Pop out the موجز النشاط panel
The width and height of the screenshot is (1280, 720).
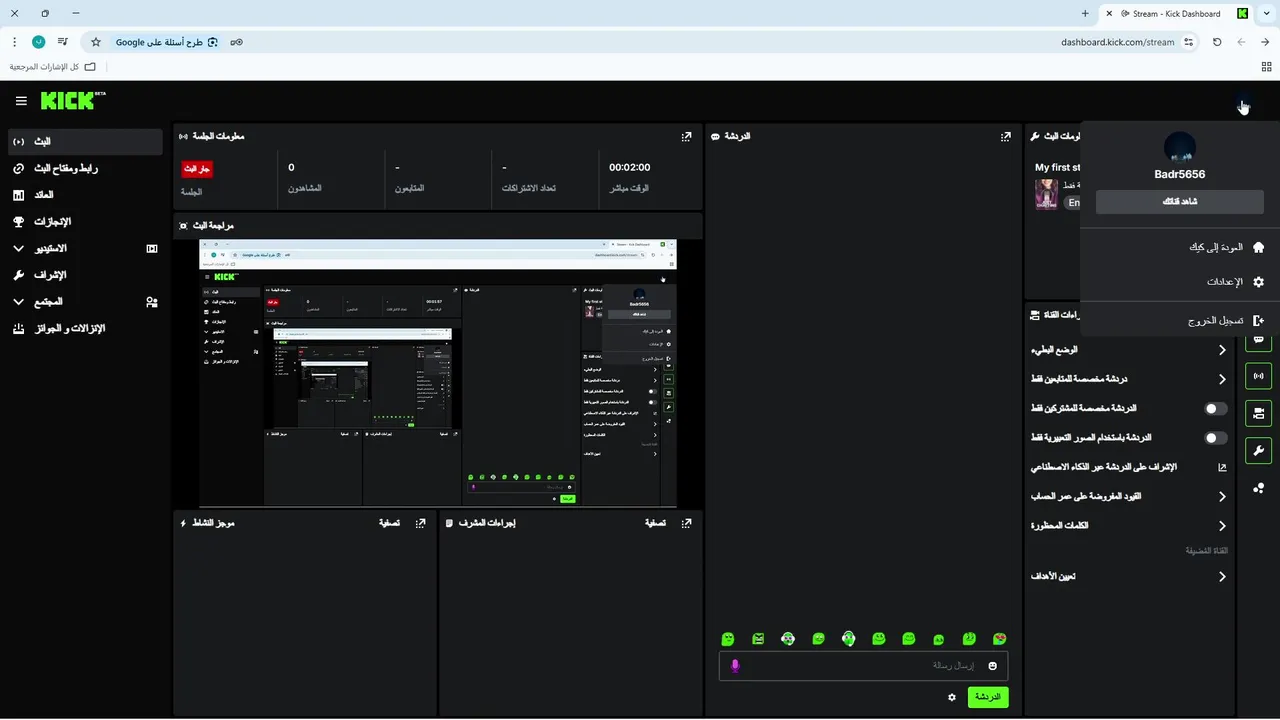(421, 522)
